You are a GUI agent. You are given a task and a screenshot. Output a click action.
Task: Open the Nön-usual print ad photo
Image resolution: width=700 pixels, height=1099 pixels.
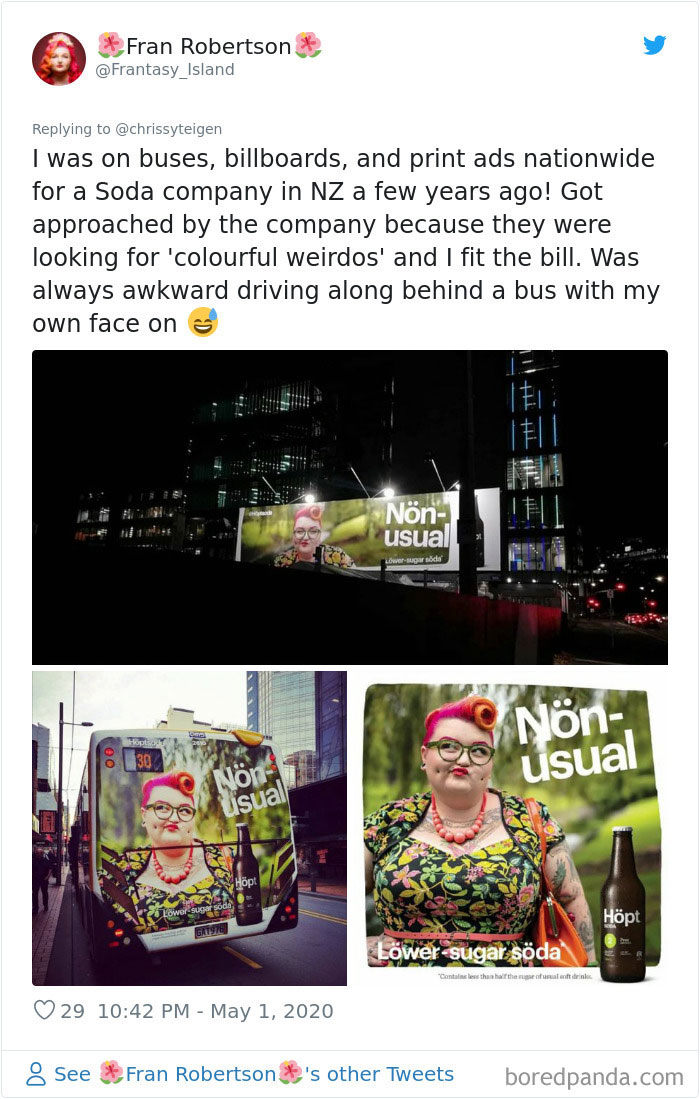tap(511, 828)
